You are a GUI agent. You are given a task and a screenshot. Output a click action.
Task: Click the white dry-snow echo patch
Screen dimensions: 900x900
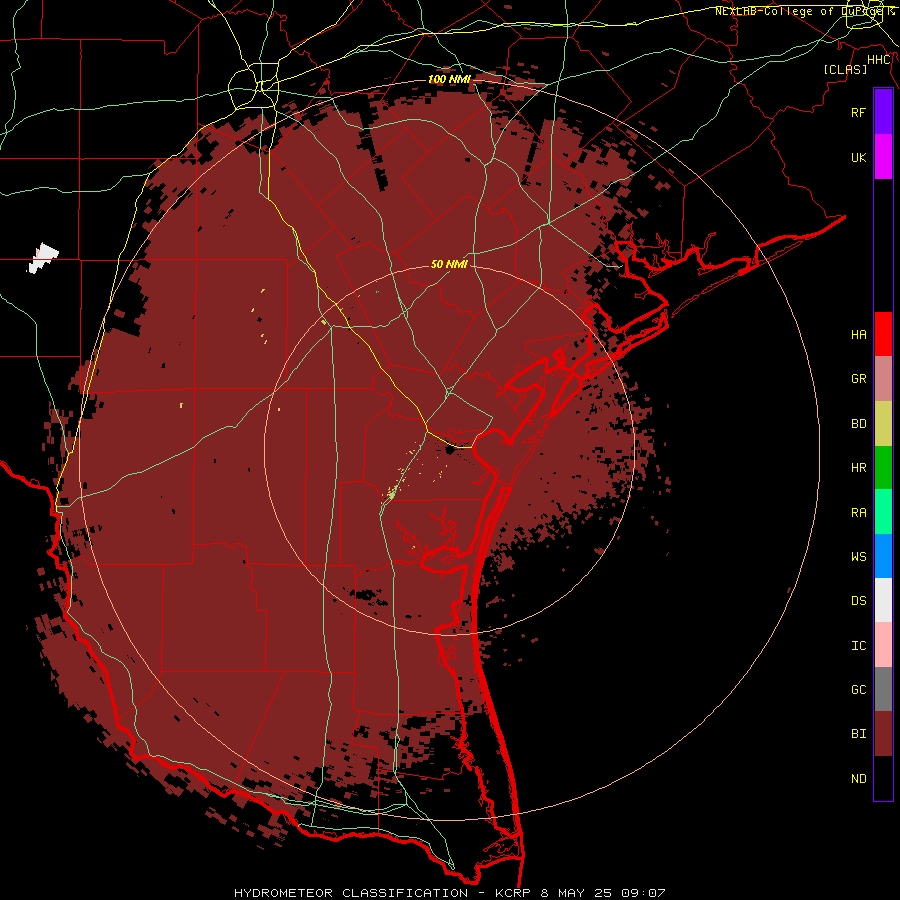44,258
